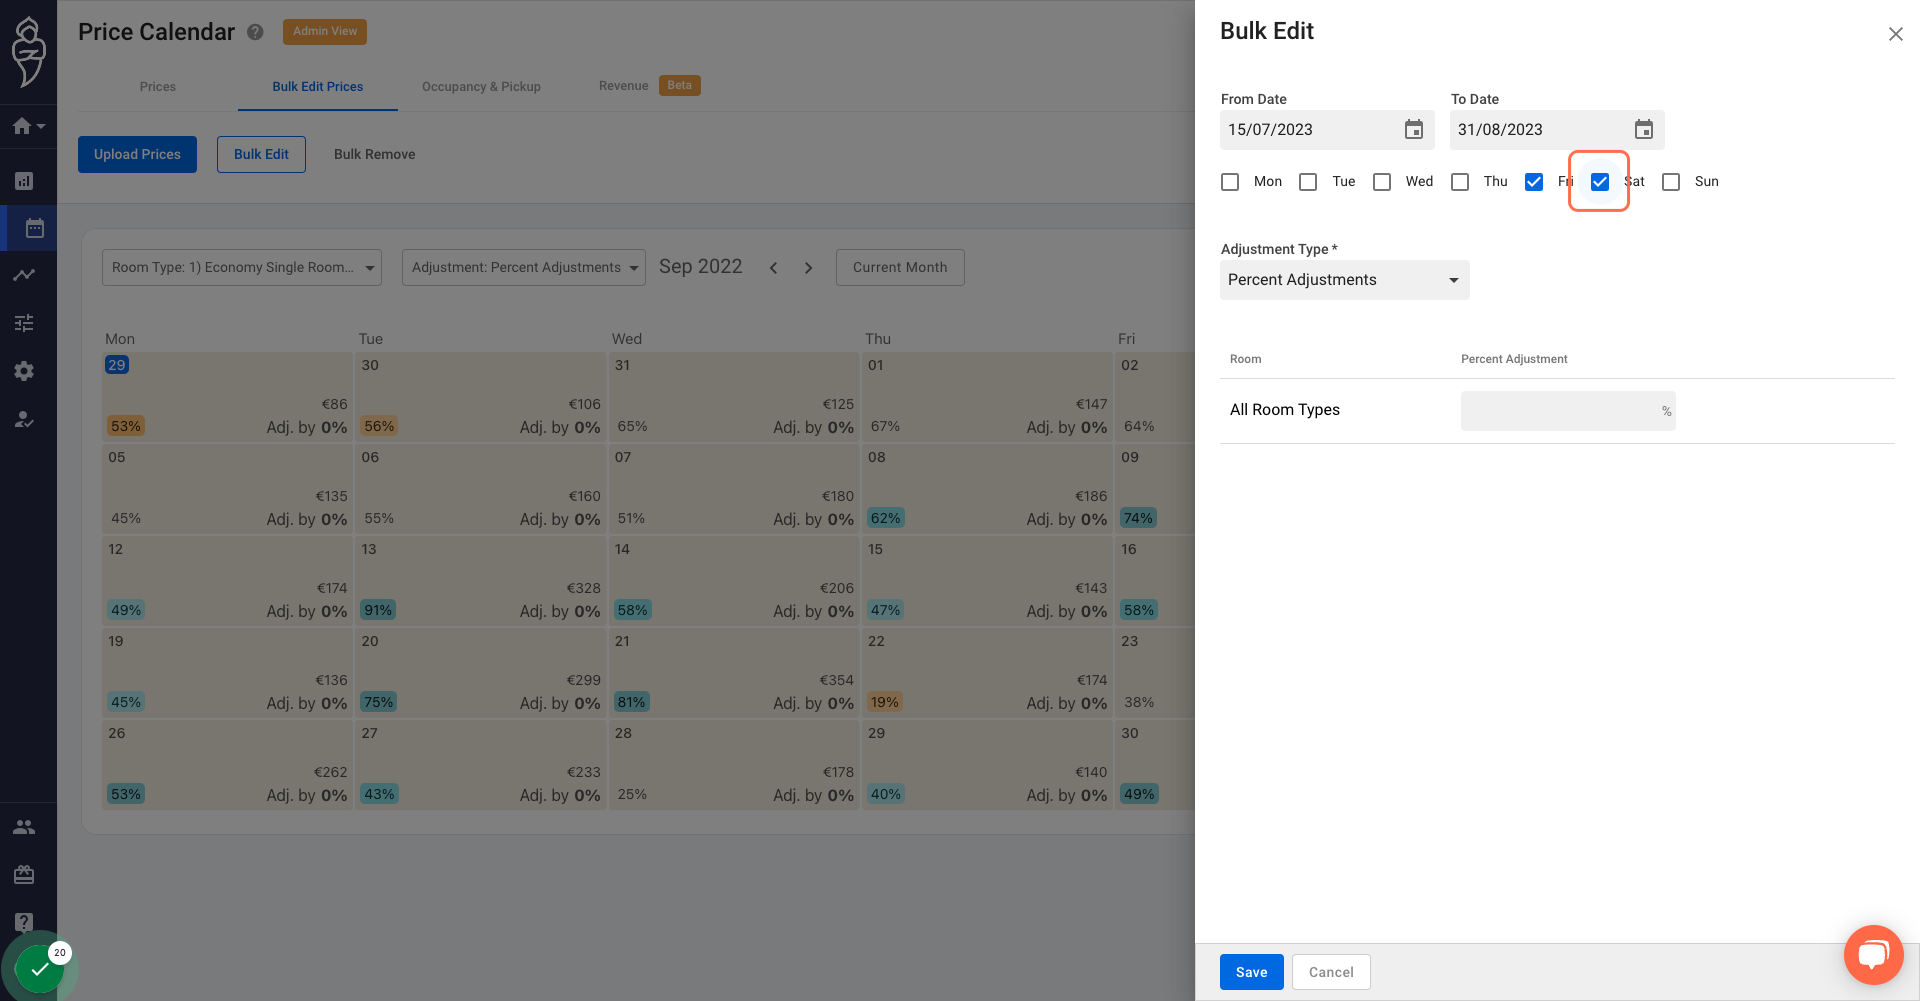Check the Mon checkbox
The image size is (1920, 1001).
tap(1230, 182)
